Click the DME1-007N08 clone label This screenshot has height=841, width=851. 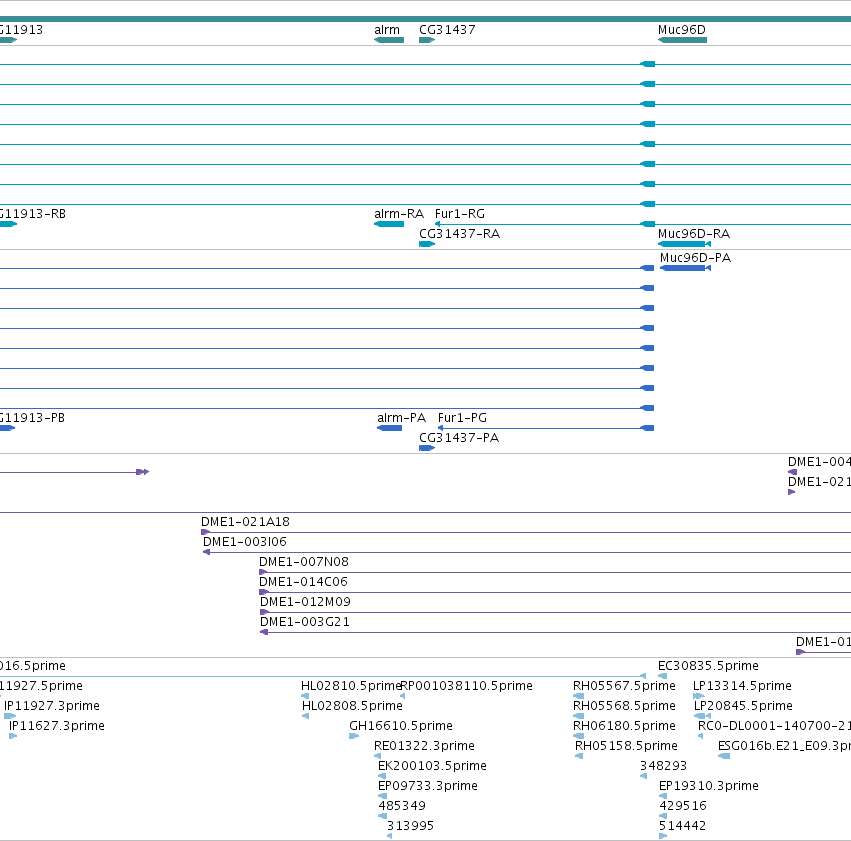pyautogui.click(x=304, y=562)
